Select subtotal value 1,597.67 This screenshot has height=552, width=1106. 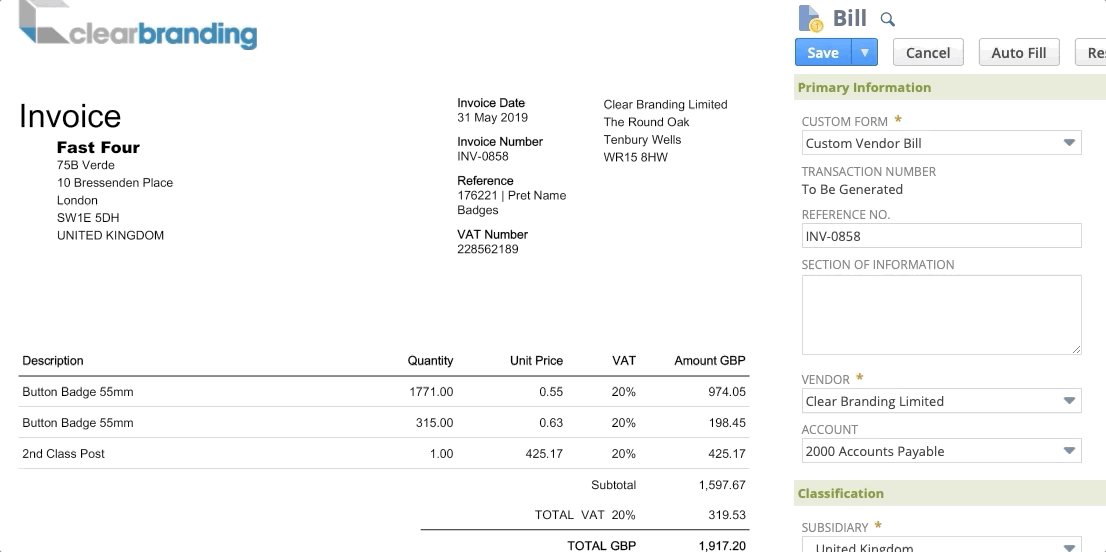(722, 485)
